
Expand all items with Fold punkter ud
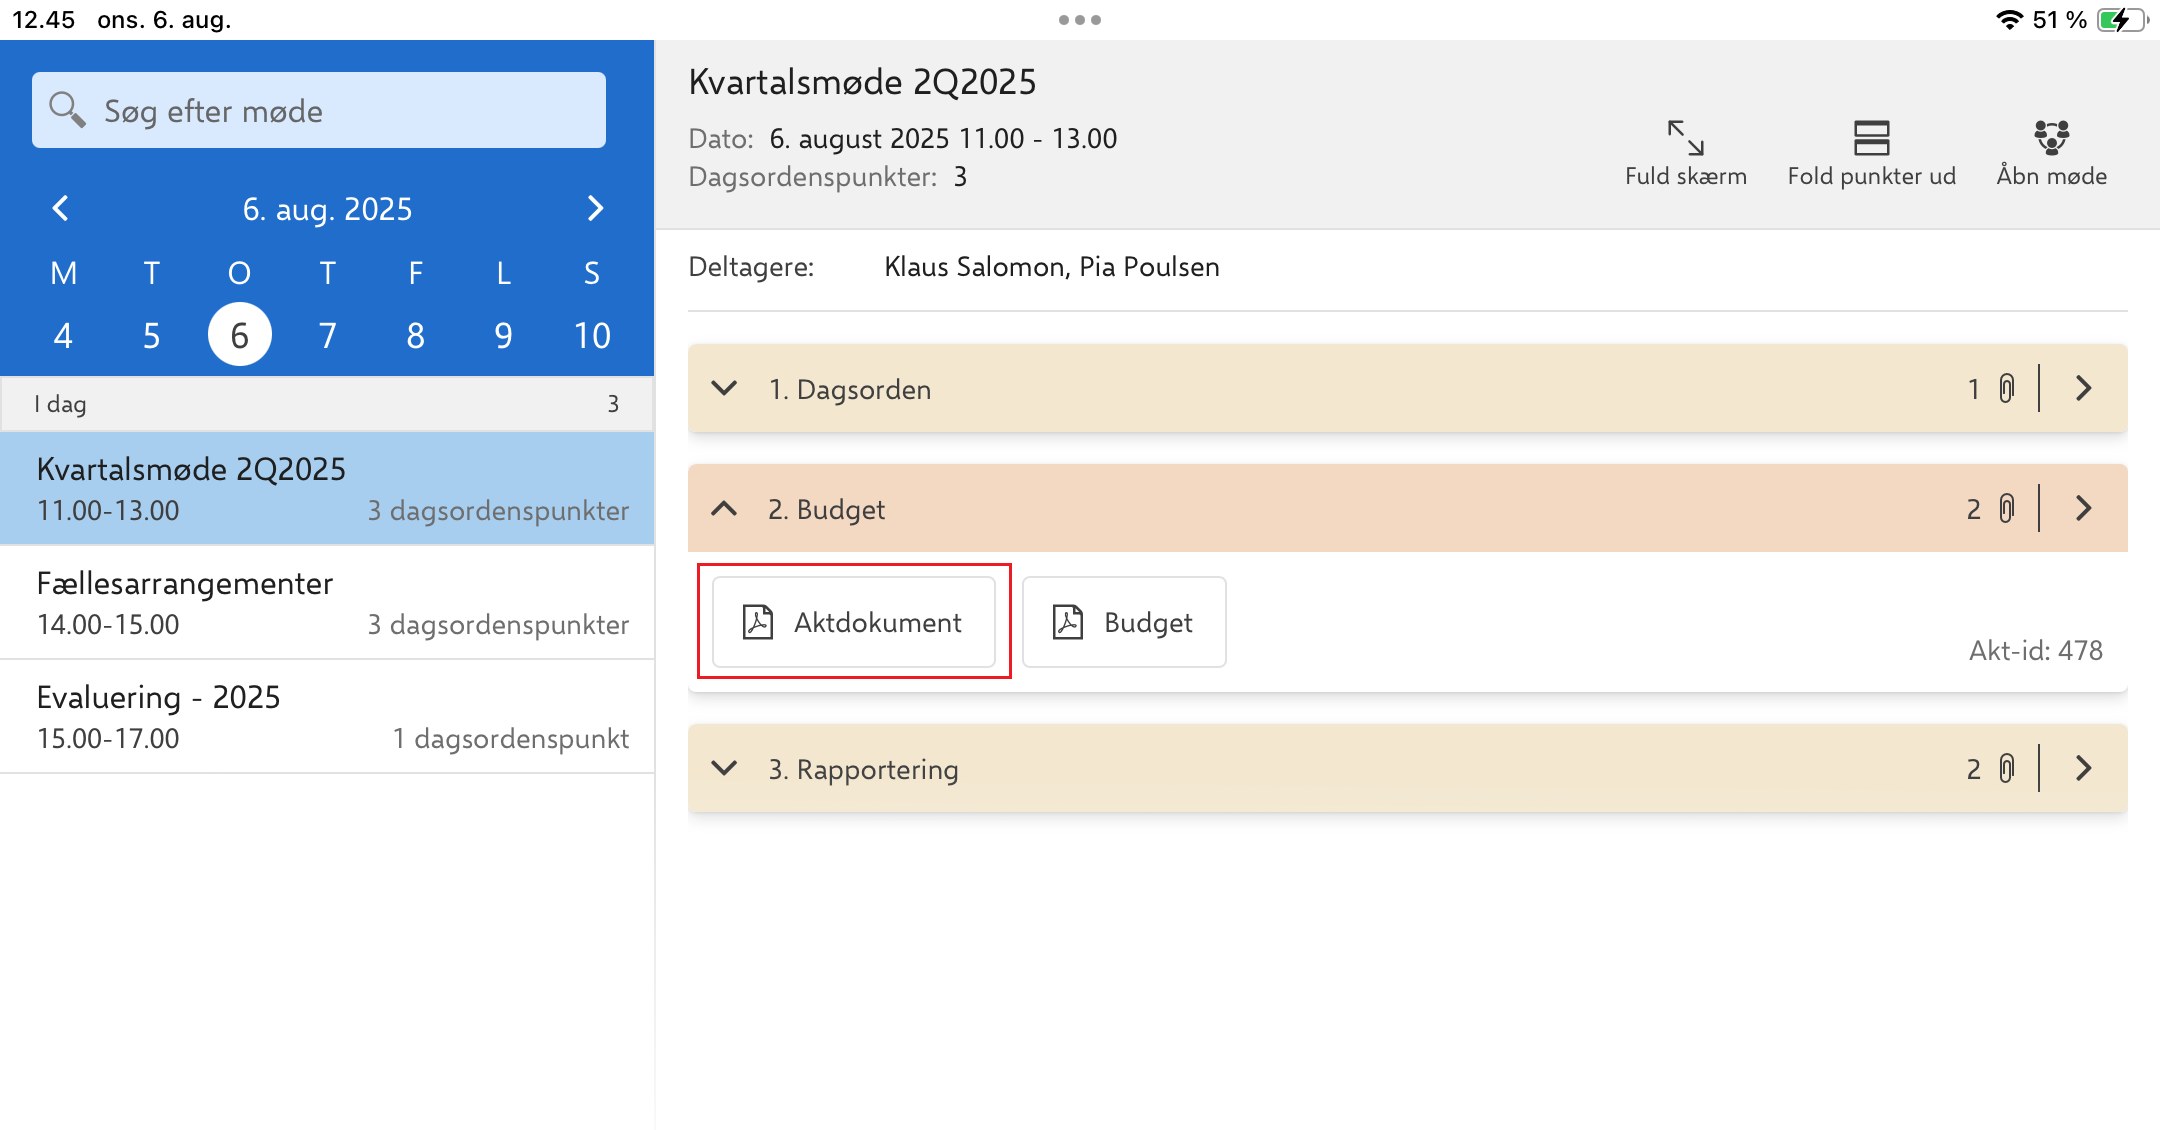pyautogui.click(x=1871, y=138)
